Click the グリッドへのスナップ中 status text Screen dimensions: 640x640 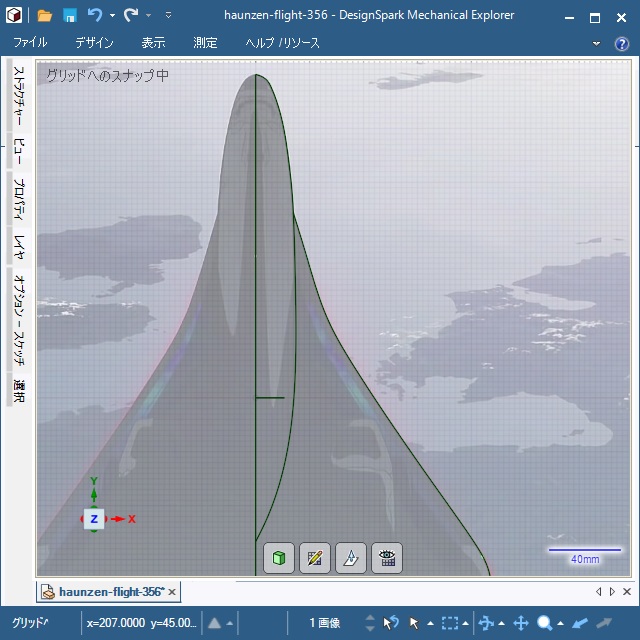(x=107, y=76)
